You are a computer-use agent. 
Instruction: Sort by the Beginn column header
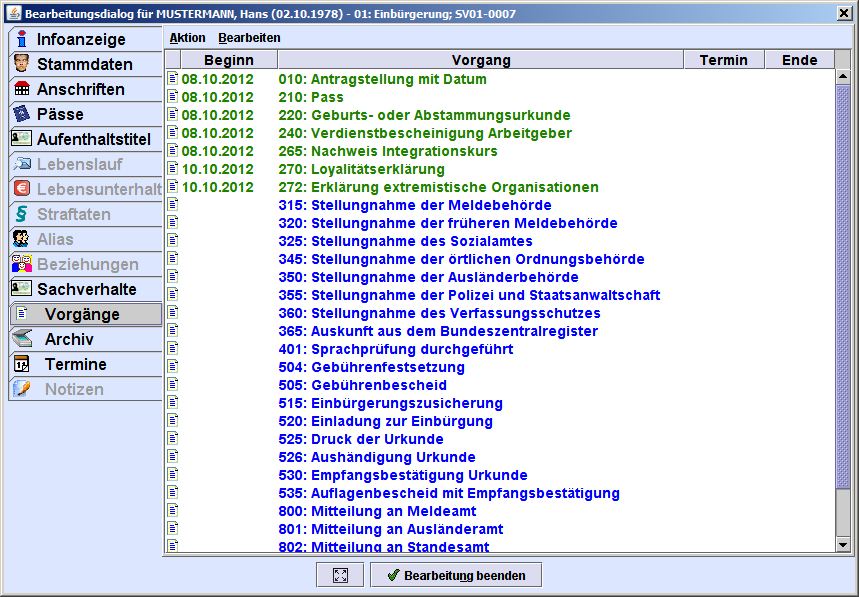coord(229,60)
